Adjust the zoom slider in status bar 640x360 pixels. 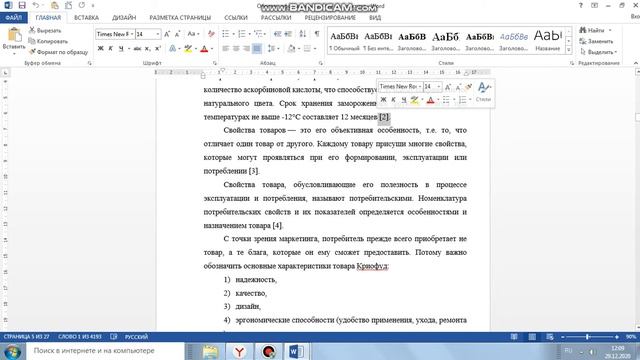coord(588,337)
